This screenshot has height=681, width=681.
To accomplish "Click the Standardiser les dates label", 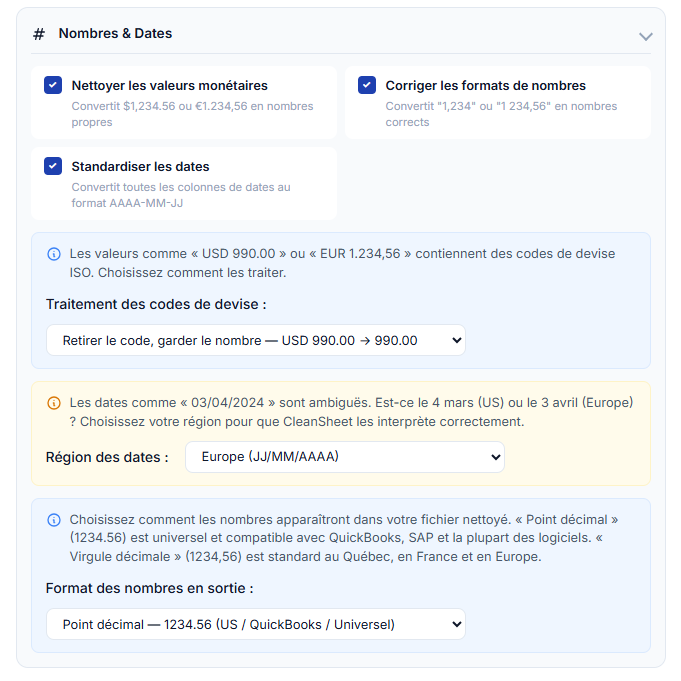I will click(x=140, y=167).
